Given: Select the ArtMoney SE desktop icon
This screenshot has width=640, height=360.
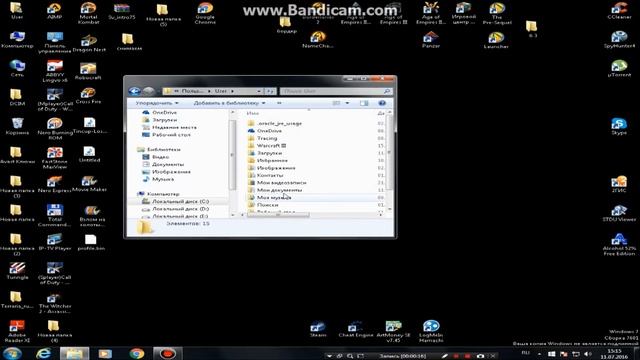Looking at the screenshot, I should (393, 331).
